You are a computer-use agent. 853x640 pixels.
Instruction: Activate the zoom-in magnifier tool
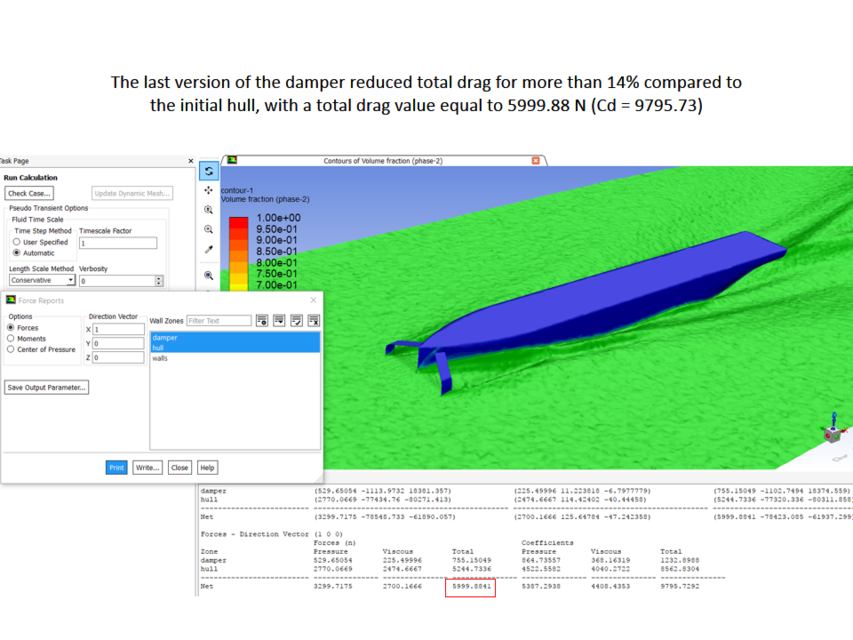(208, 208)
